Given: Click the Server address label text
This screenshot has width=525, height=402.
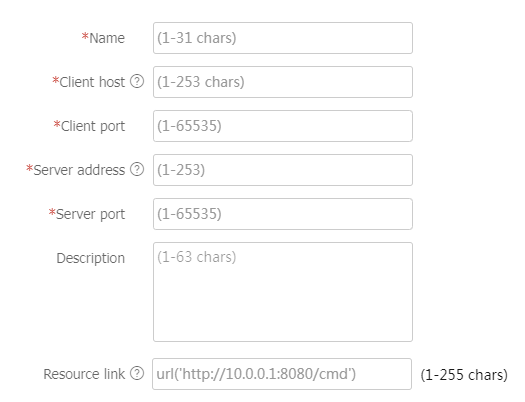Looking at the screenshot, I should (x=79, y=170).
